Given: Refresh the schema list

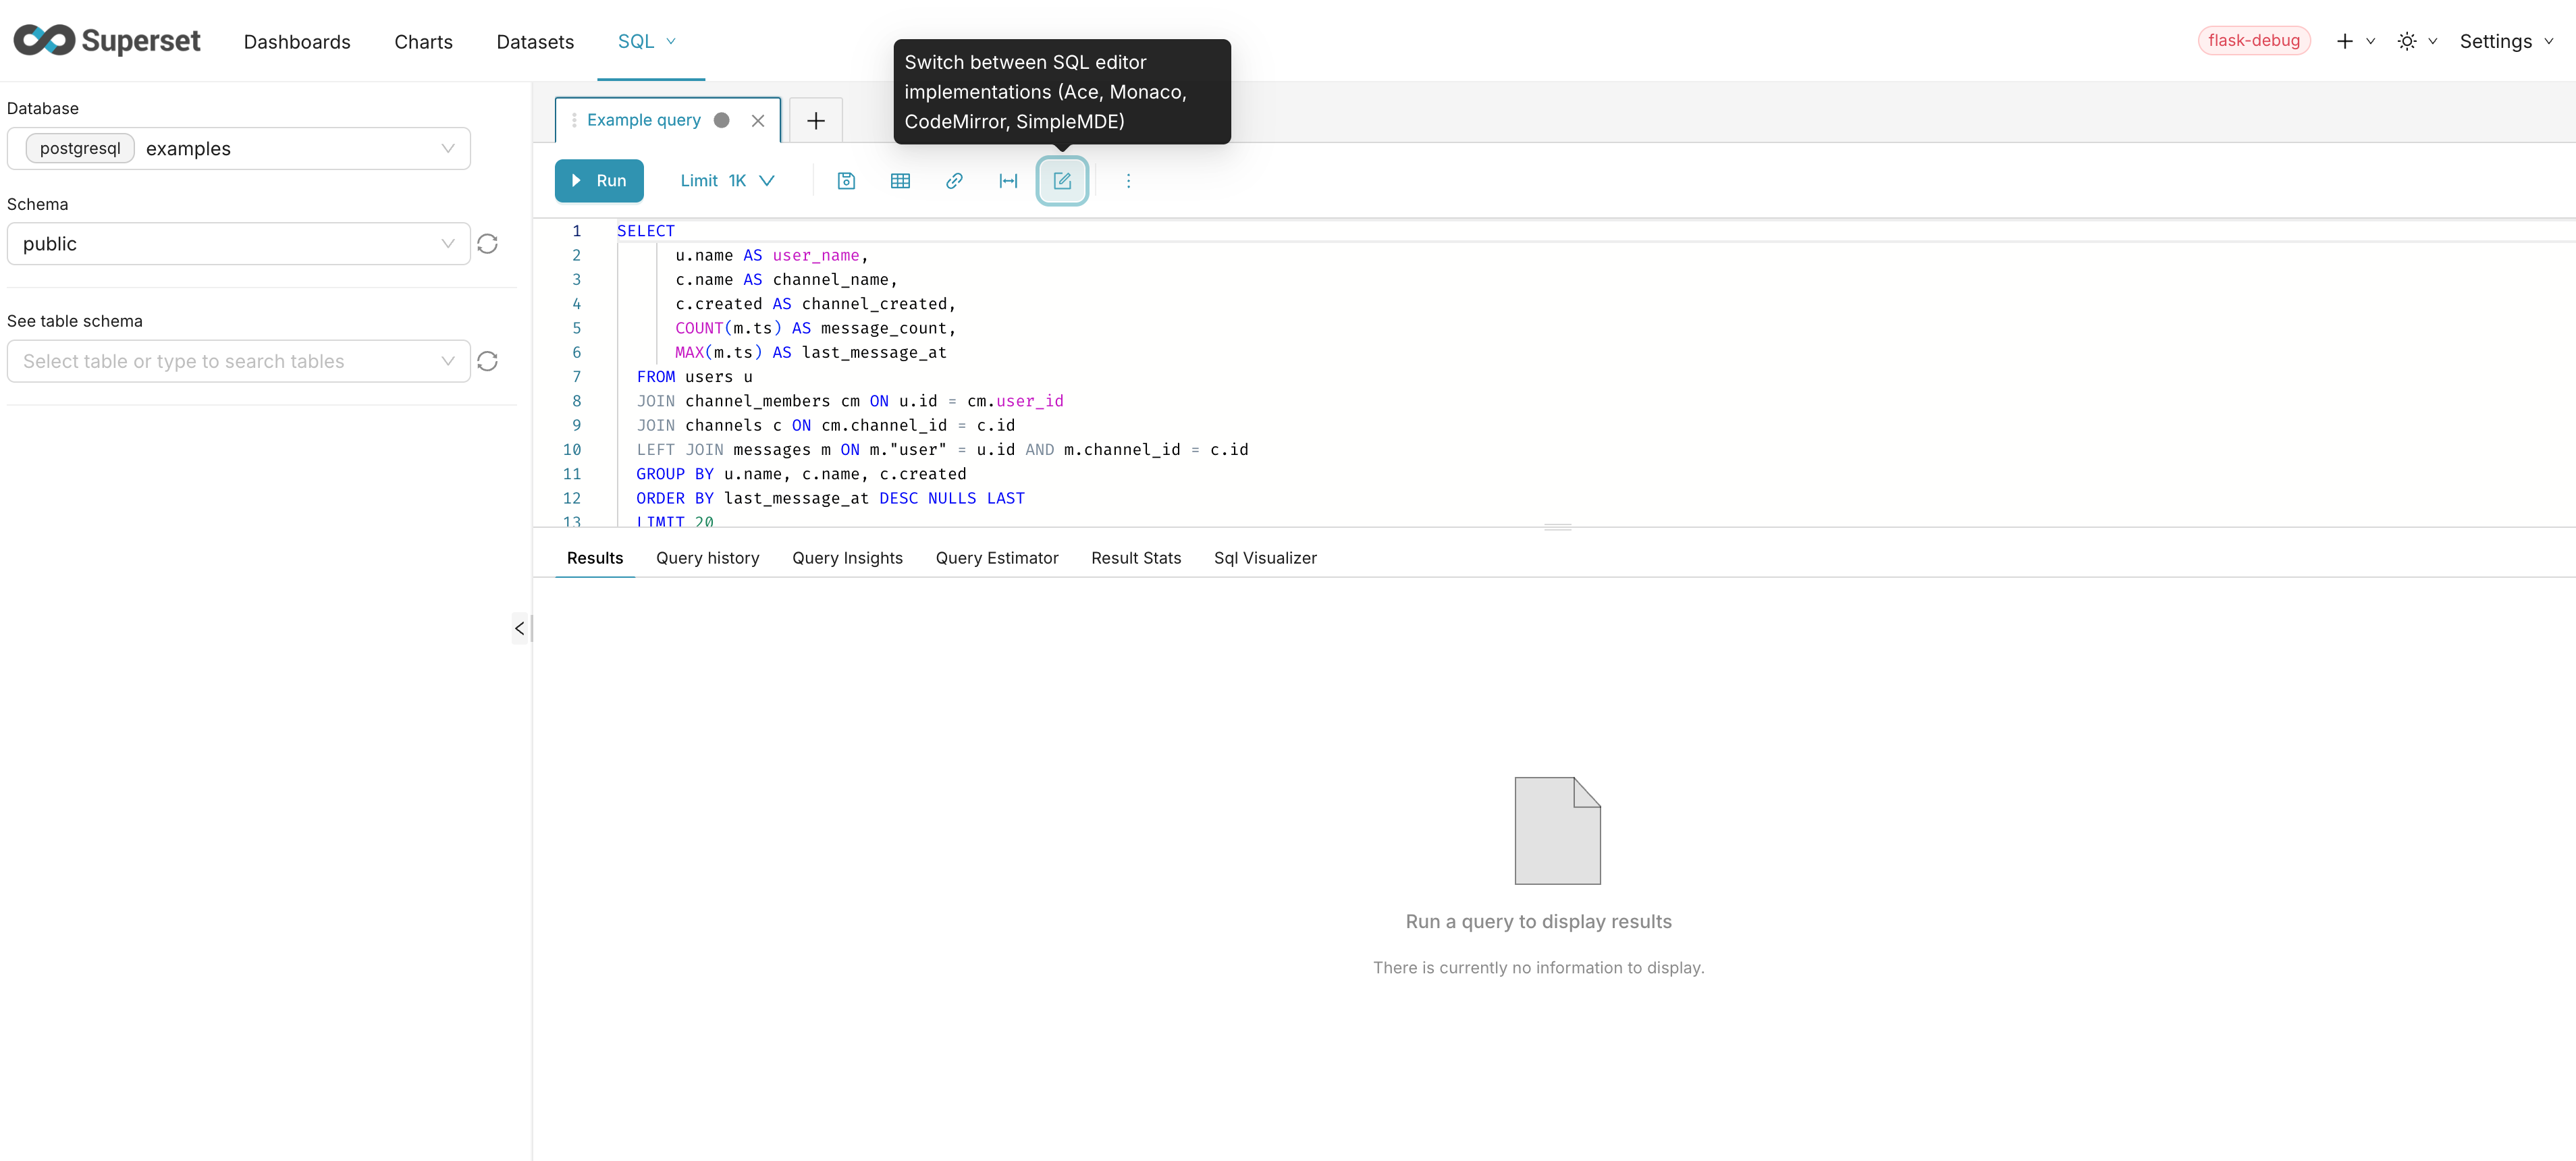Looking at the screenshot, I should tap(487, 244).
